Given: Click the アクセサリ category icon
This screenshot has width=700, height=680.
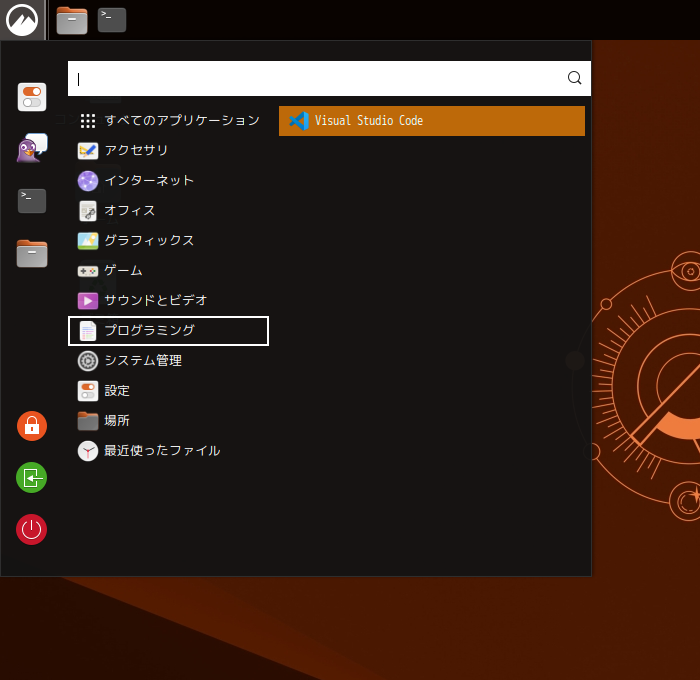Looking at the screenshot, I should [x=88, y=150].
